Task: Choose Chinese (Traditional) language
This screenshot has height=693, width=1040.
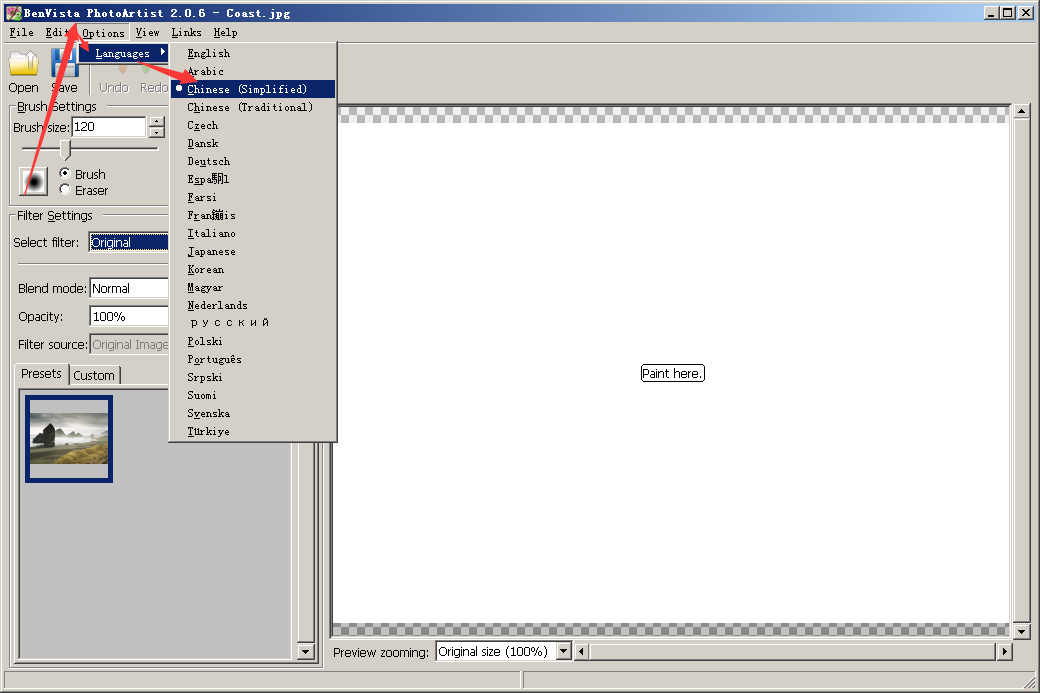Action: click(253, 107)
